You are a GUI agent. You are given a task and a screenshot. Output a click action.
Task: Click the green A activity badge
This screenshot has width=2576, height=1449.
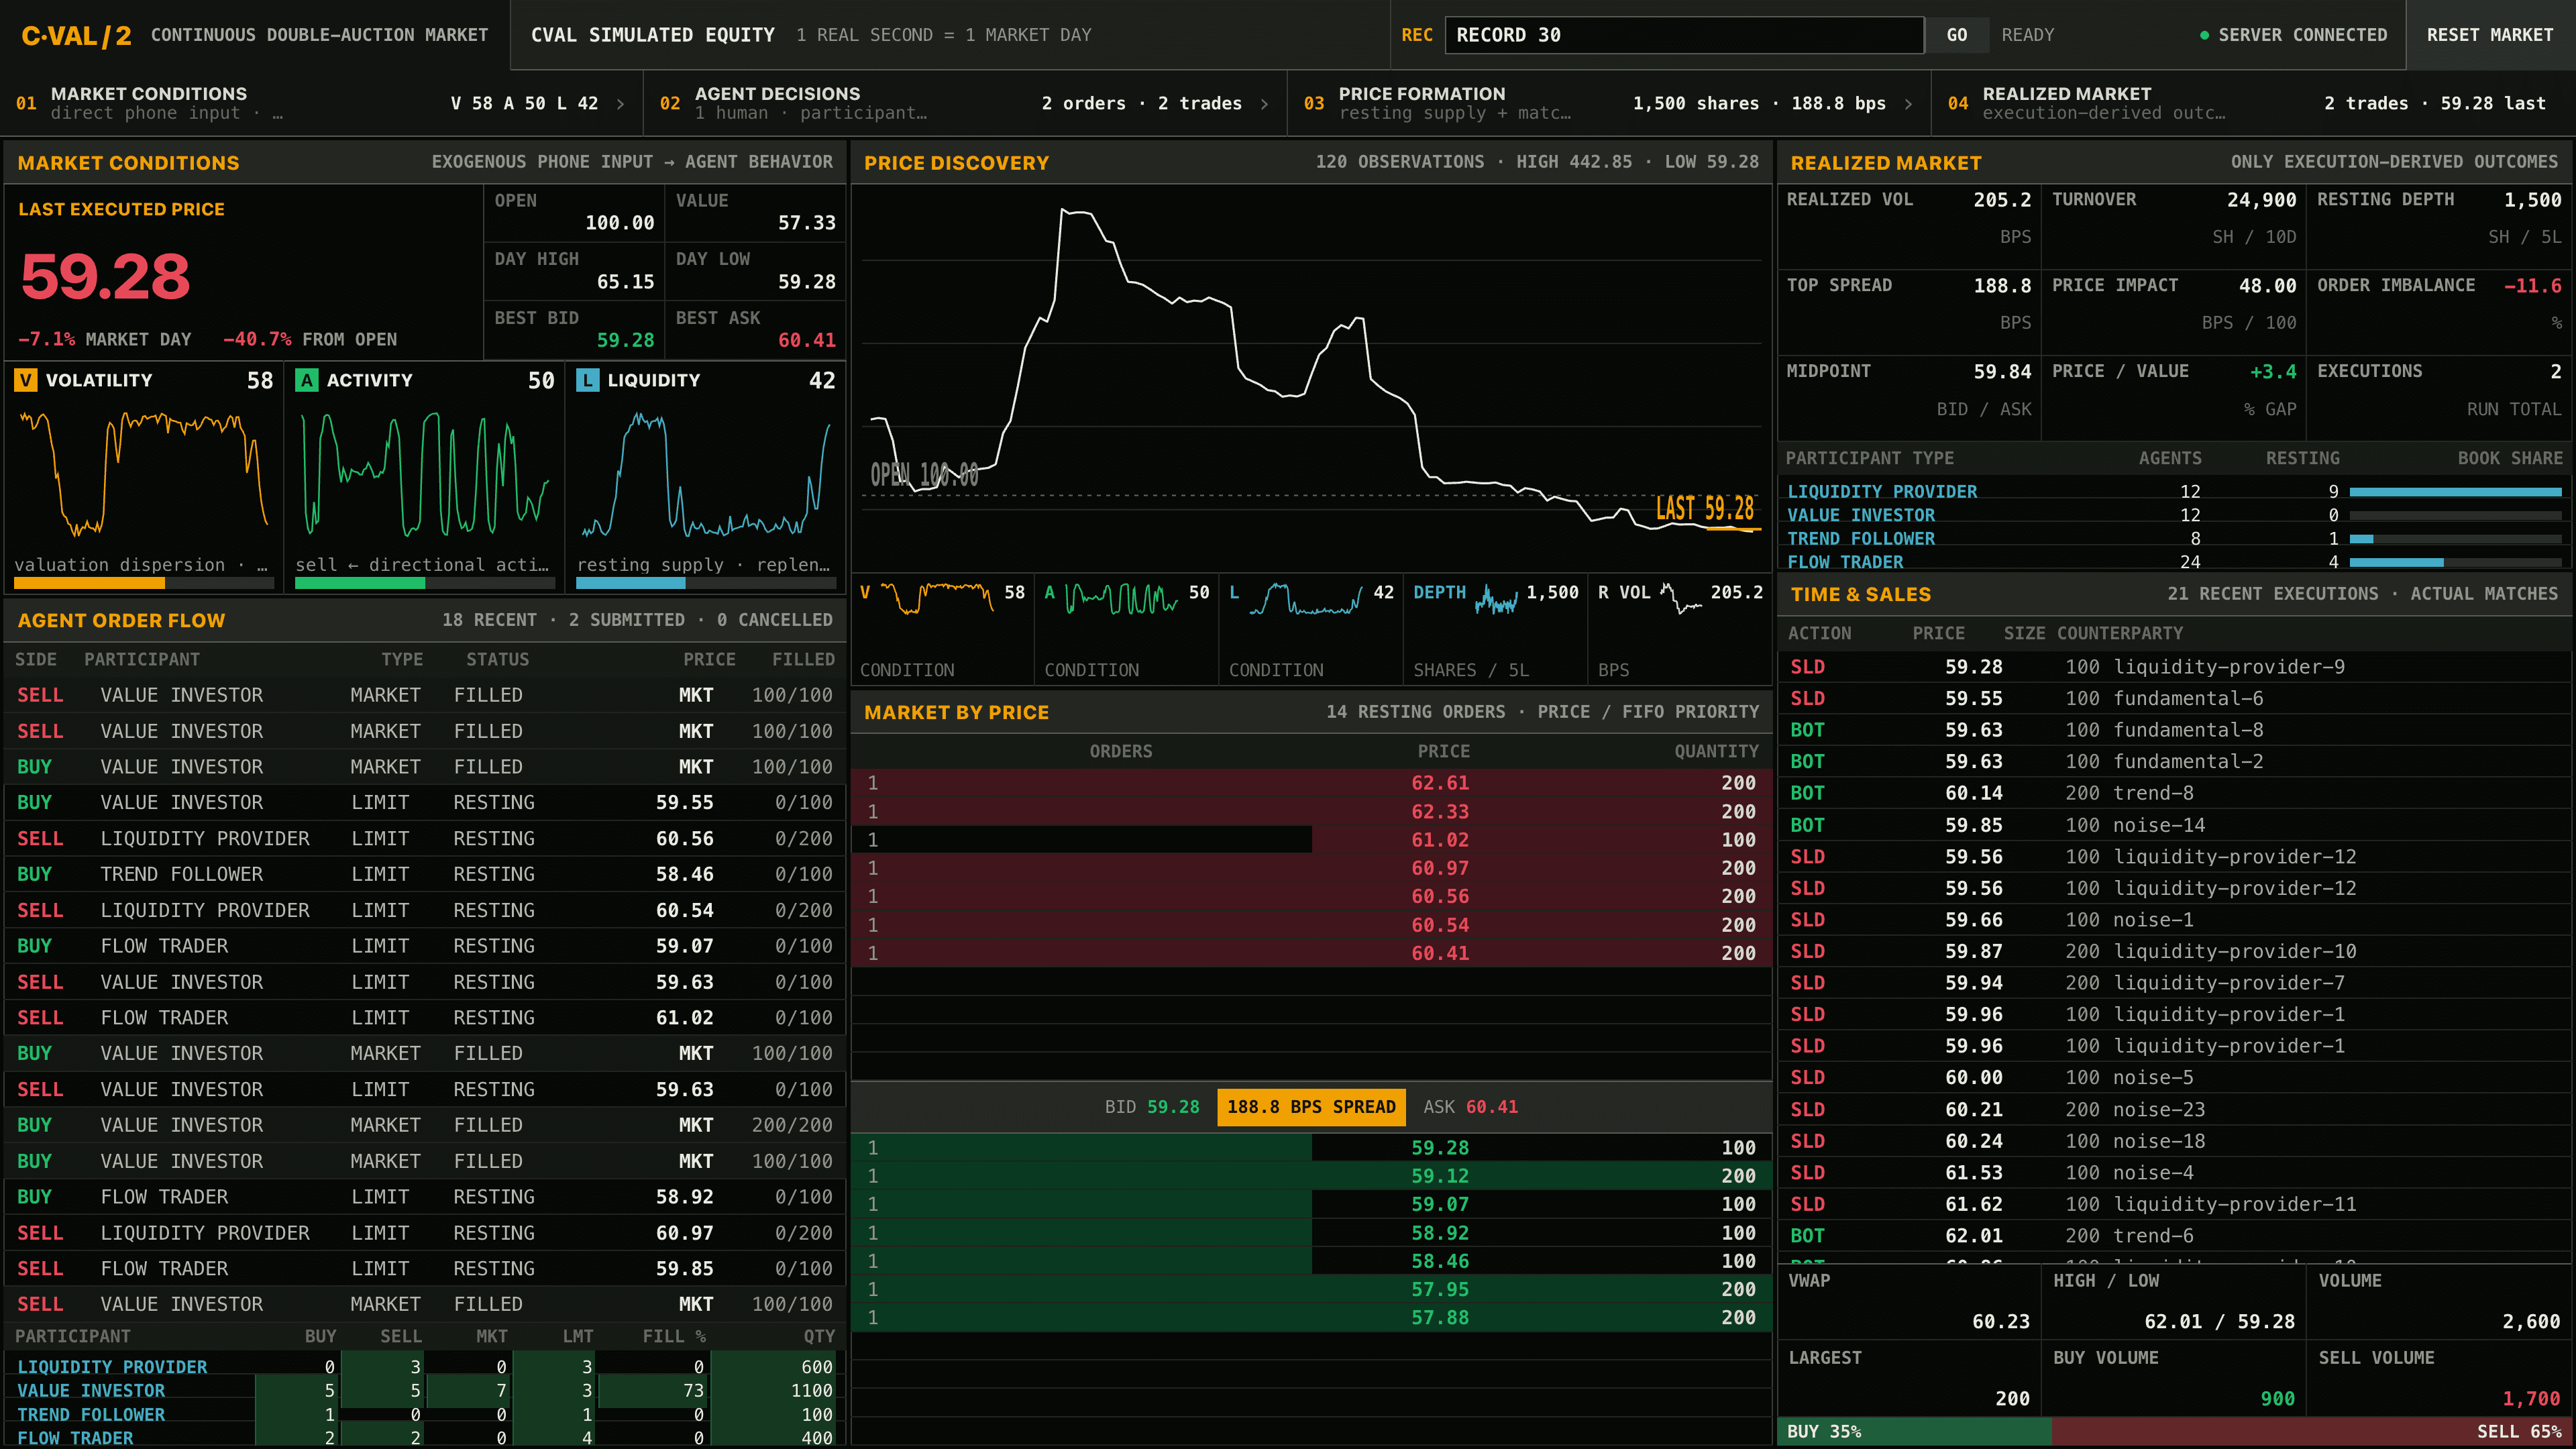click(307, 380)
